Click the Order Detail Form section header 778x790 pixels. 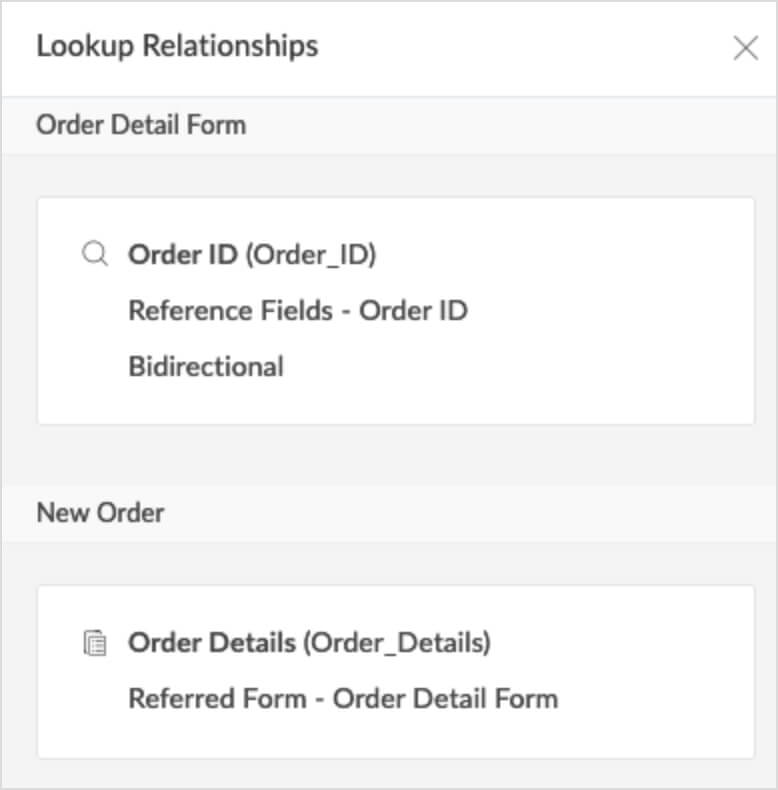click(141, 125)
